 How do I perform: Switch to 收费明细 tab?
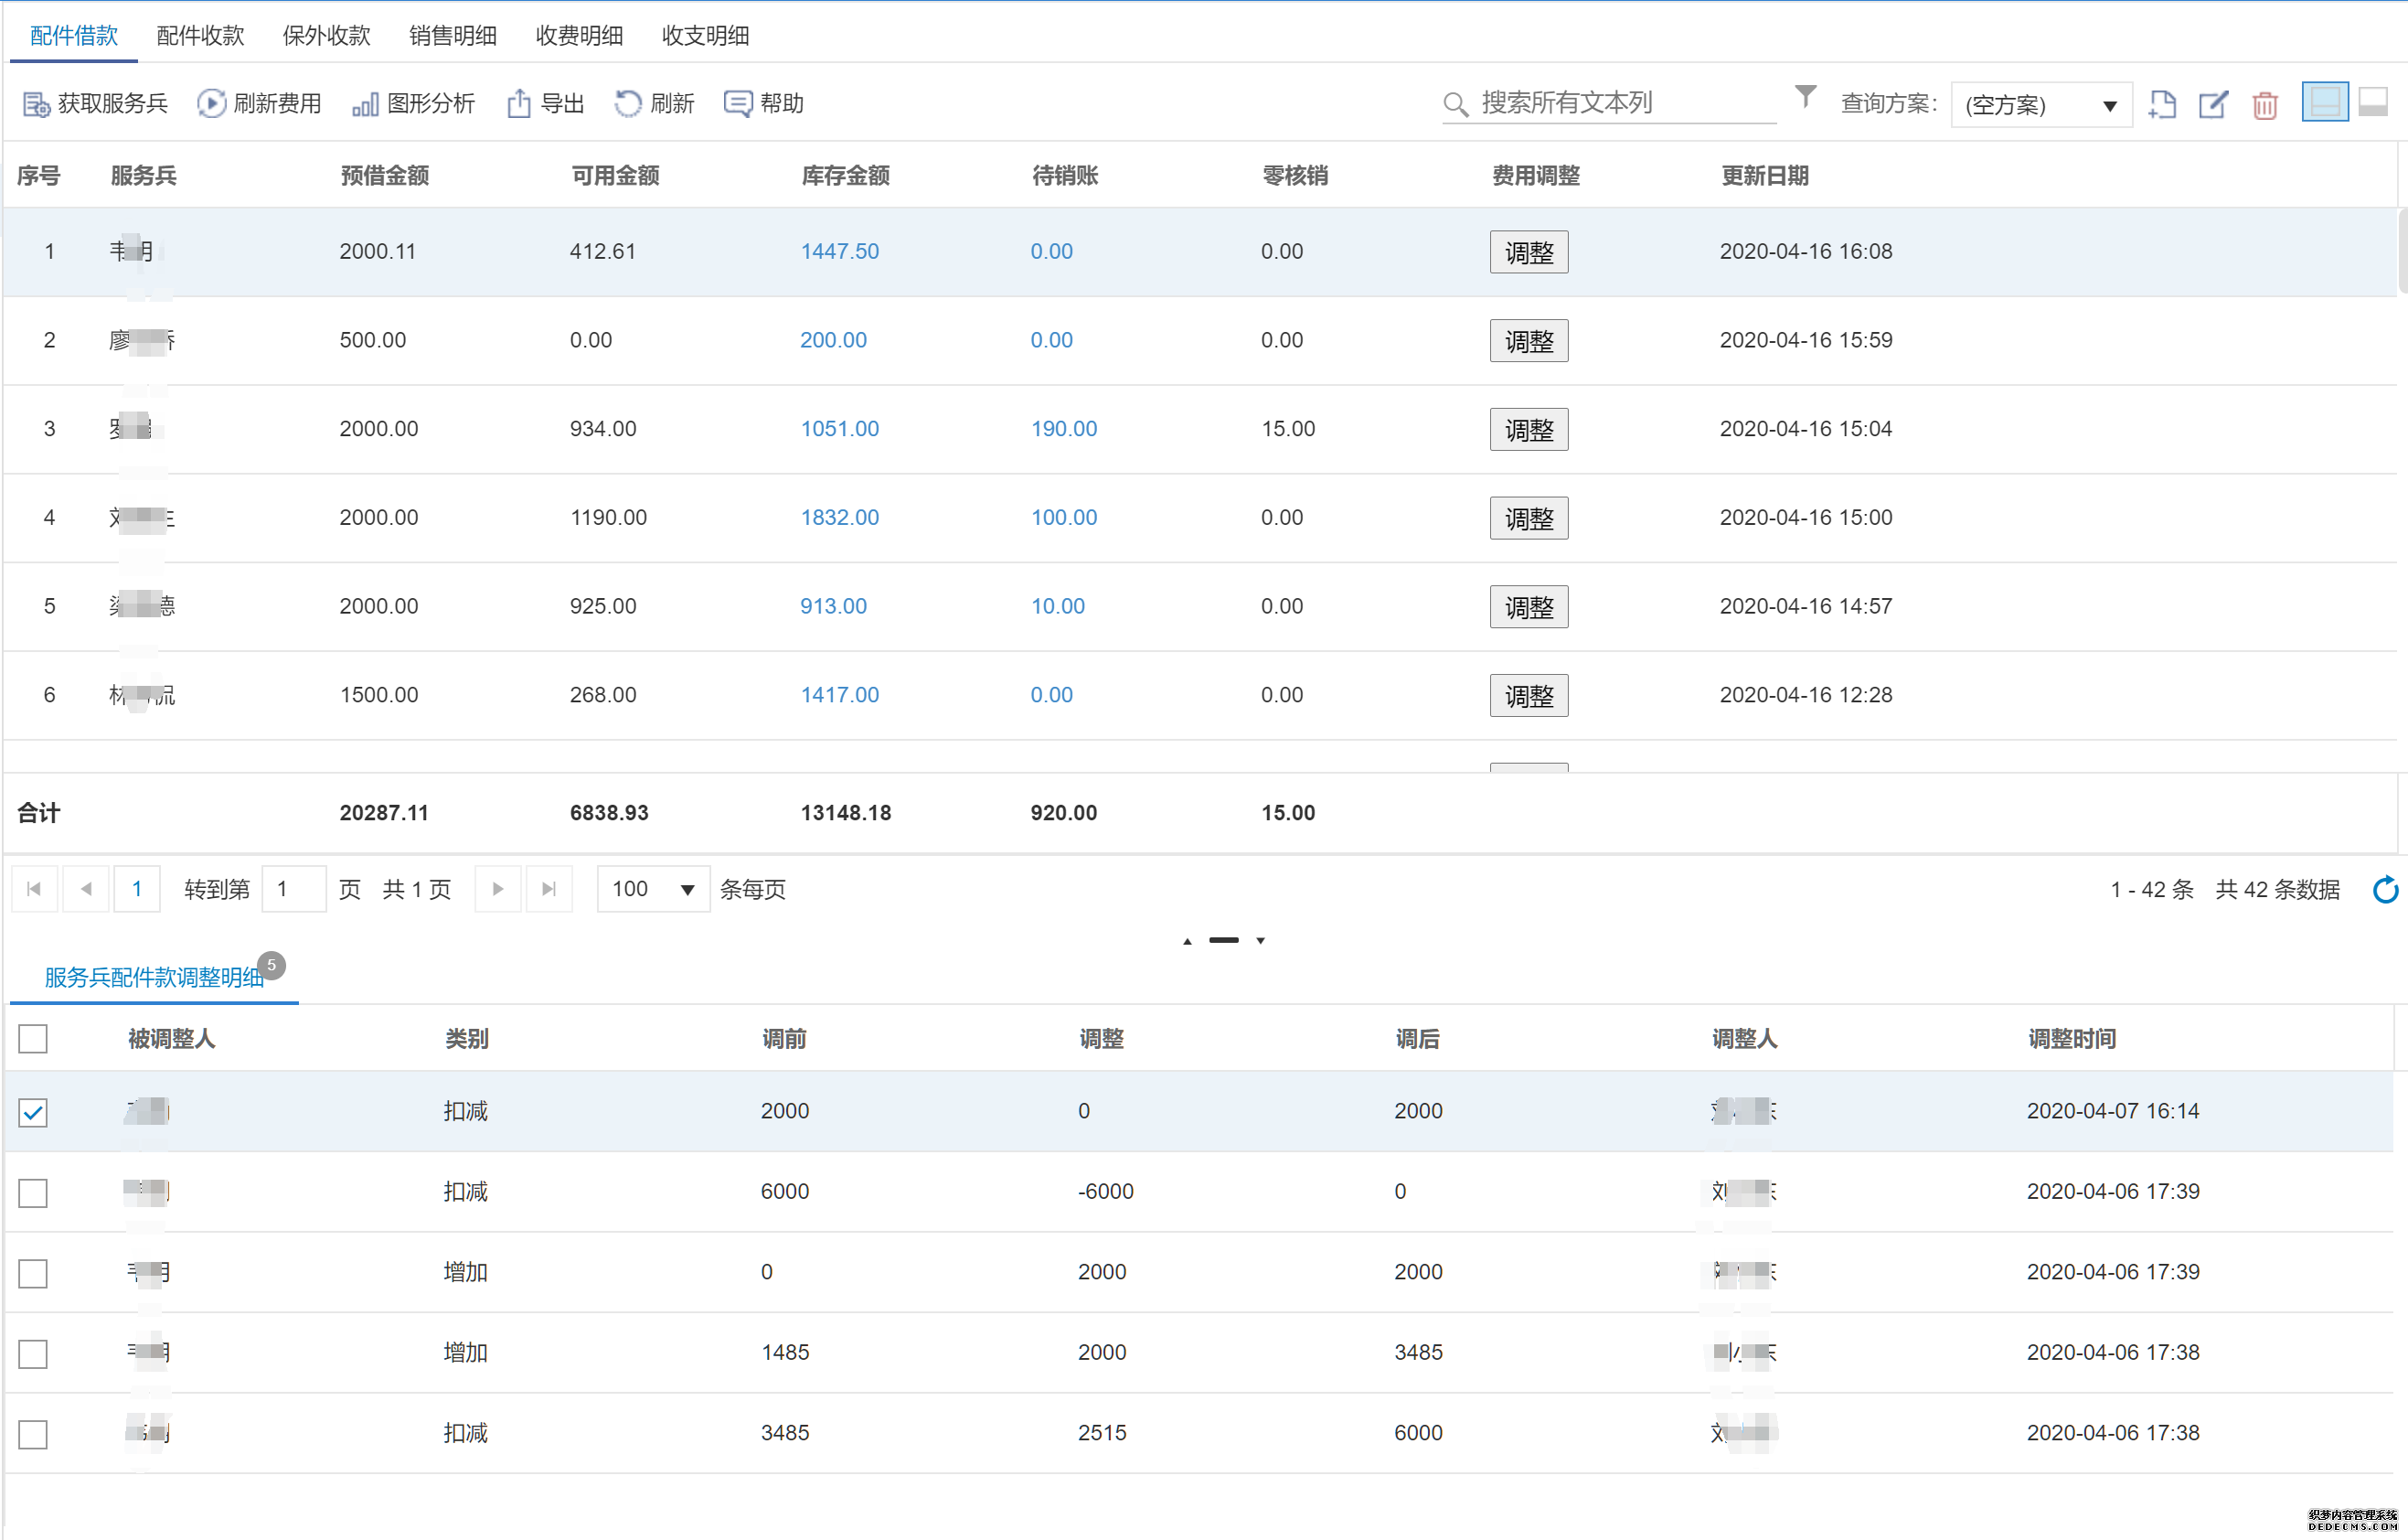click(x=579, y=36)
